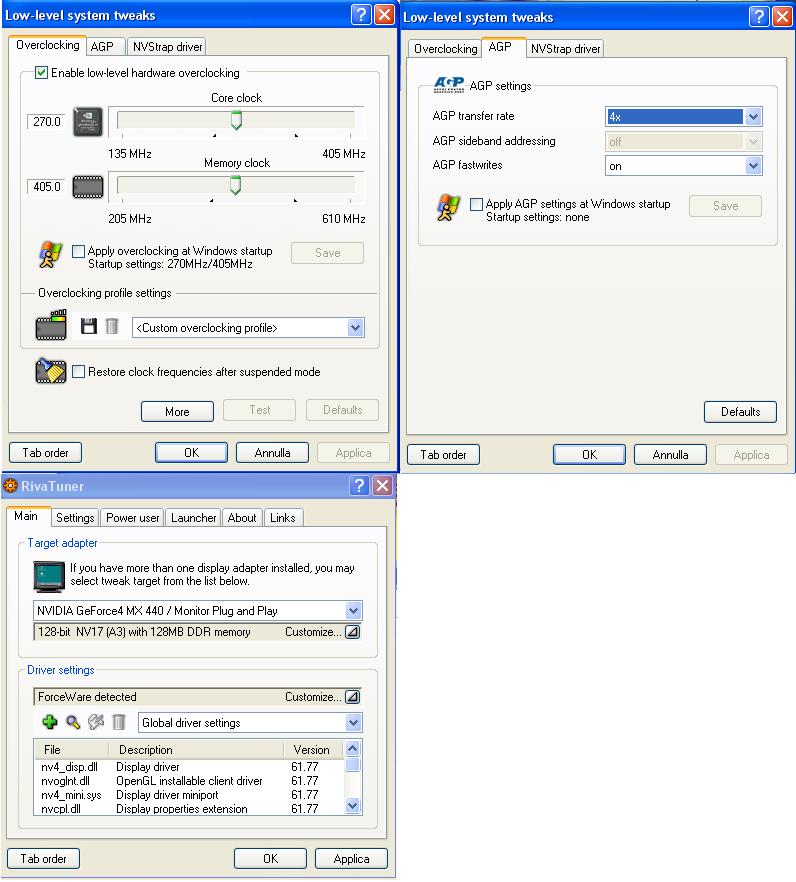Click Applica in RivaTuner window
796x882 pixels.
click(351, 858)
